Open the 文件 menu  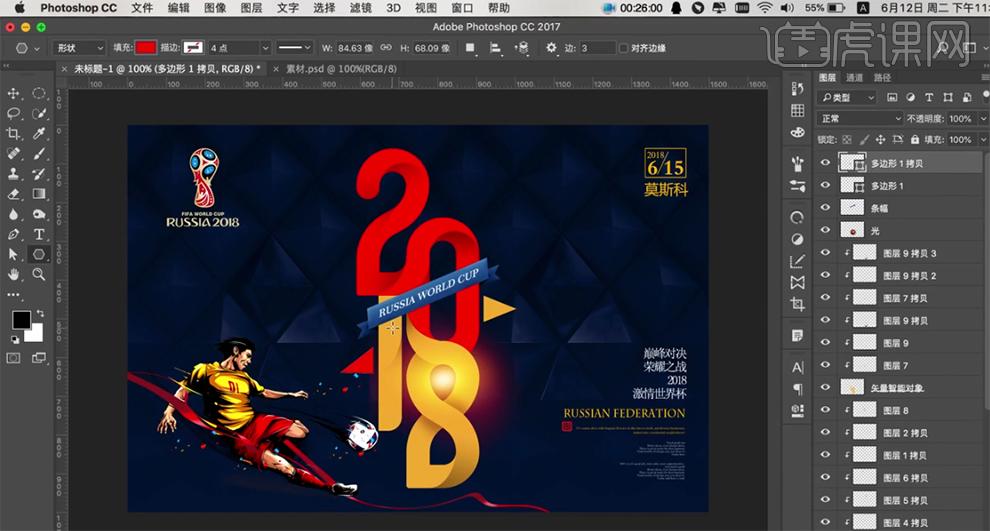point(142,8)
